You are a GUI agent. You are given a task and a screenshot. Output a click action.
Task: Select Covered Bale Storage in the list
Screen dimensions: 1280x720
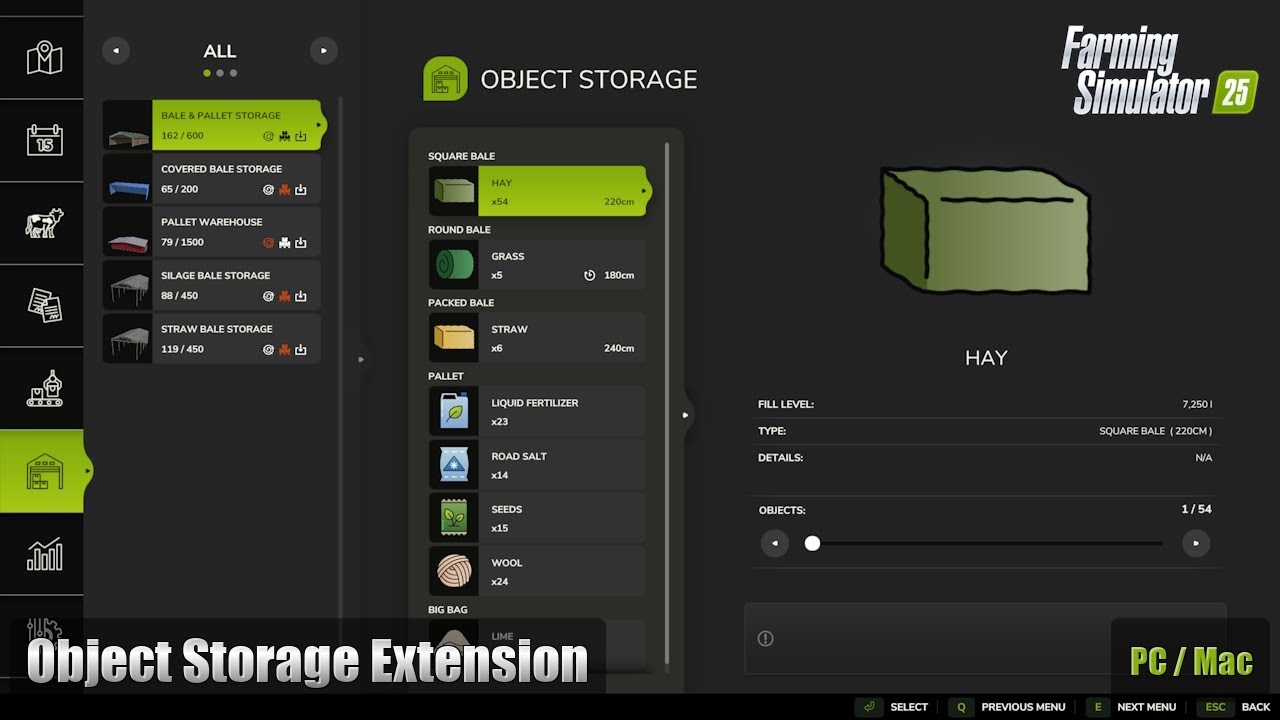(x=212, y=179)
